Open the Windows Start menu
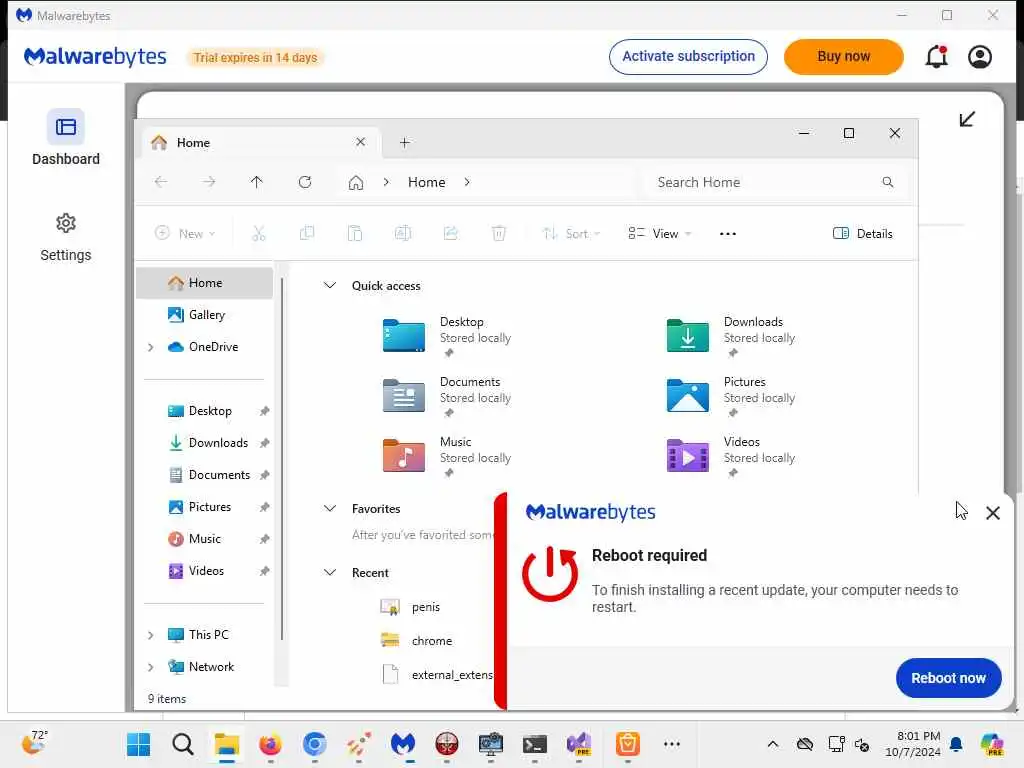This screenshot has width=1024, height=768. coord(138,744)
